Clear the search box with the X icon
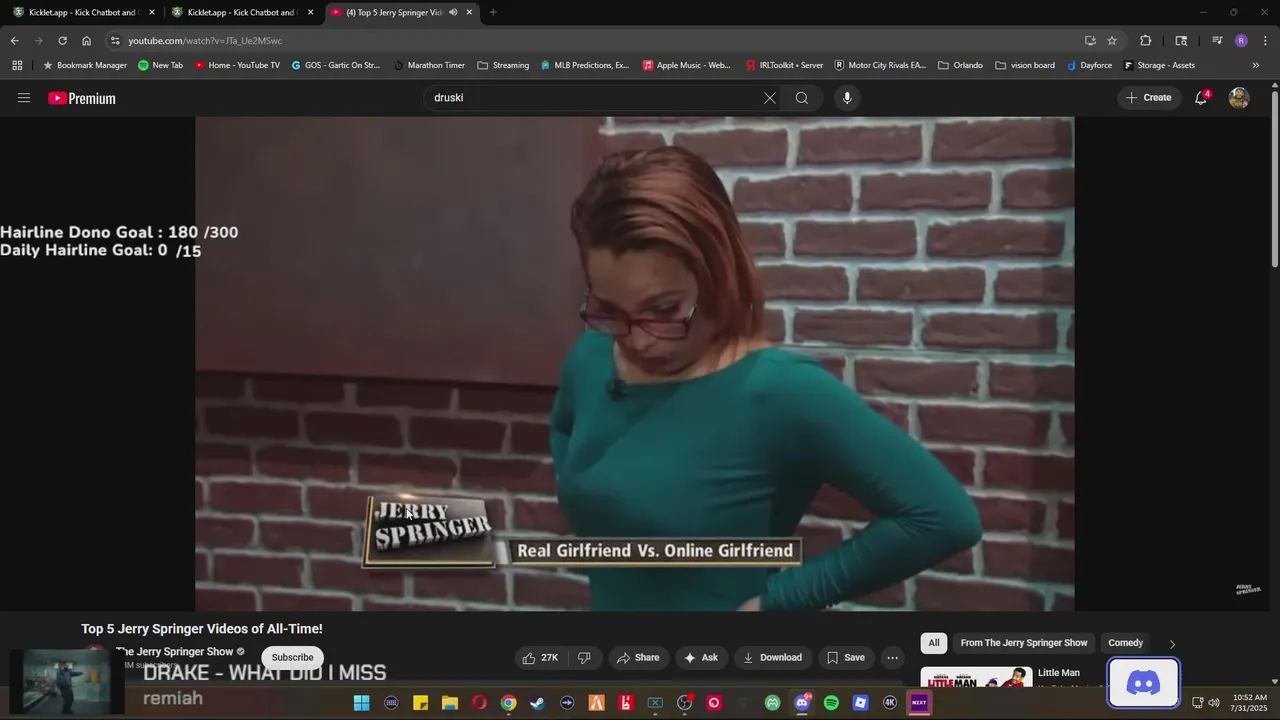Screen dimensions: 1280x720 click(x=769, y=98)
